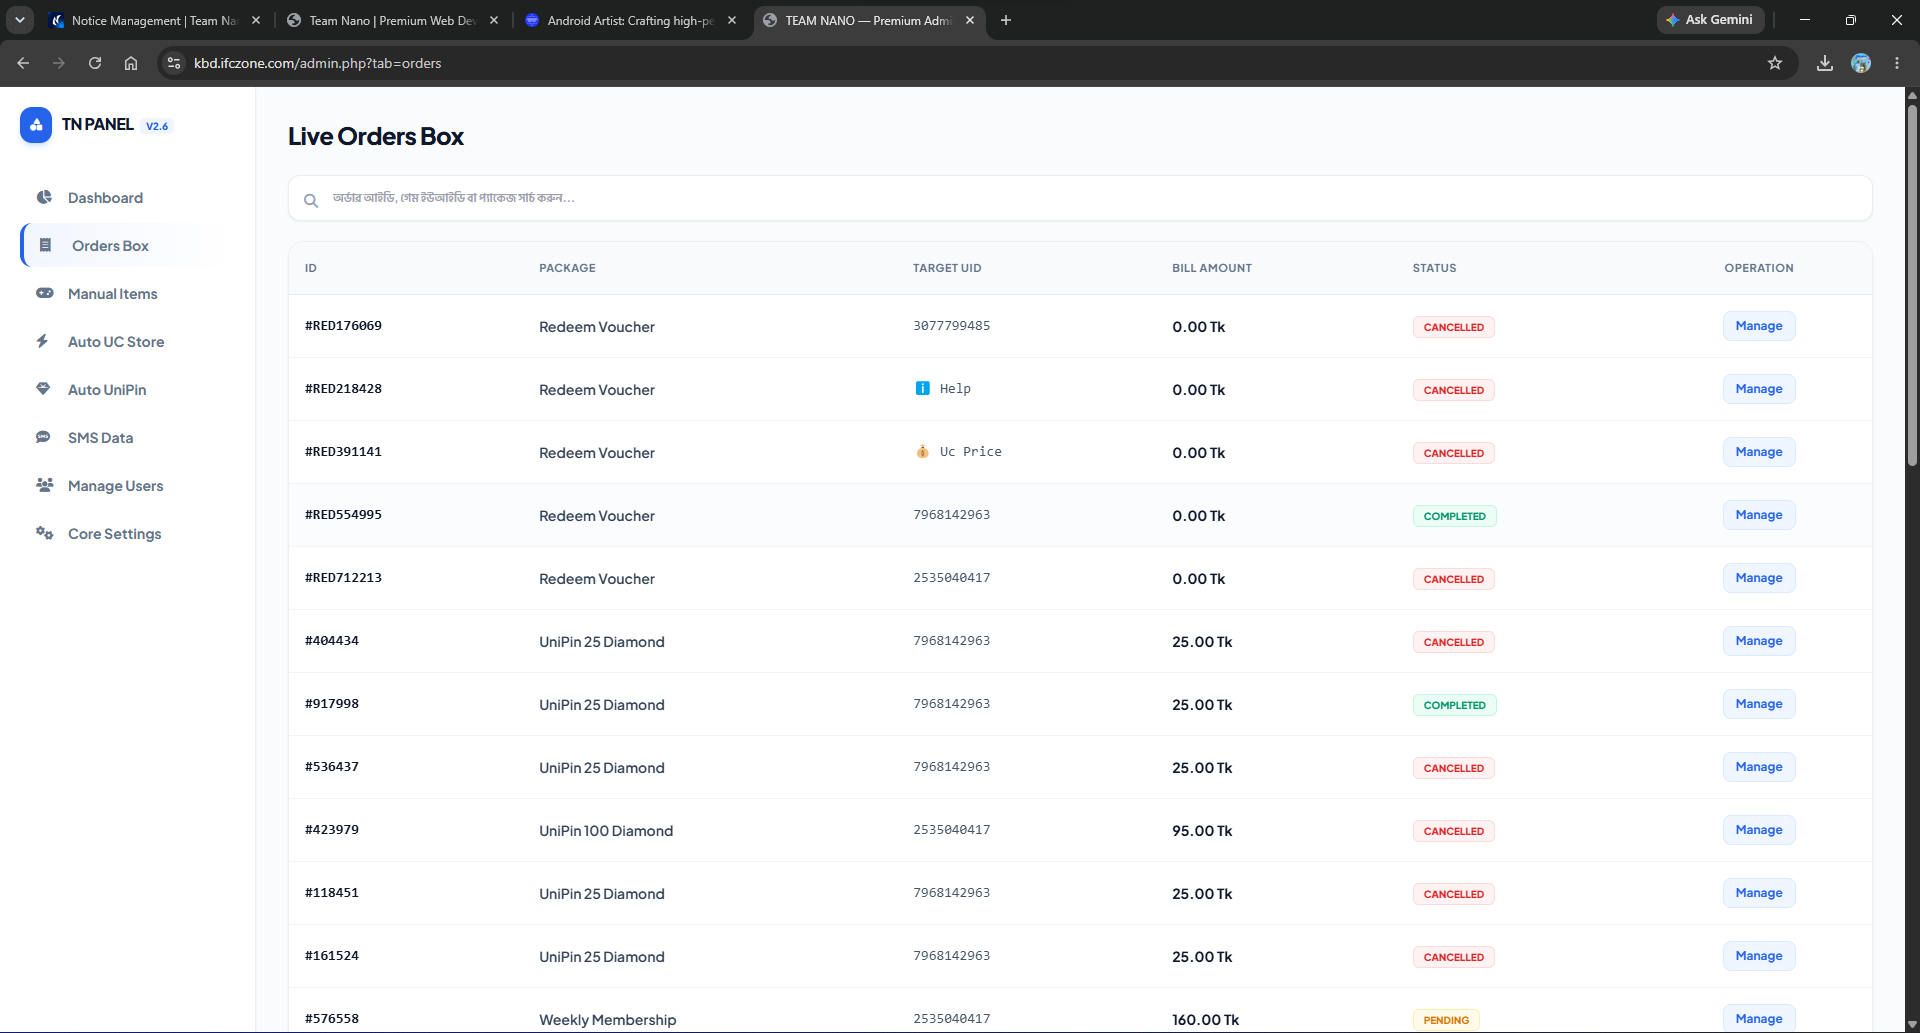Click Manage for order #RED218428
Screen dimensions: 1920x1033
click(1759, 389)
